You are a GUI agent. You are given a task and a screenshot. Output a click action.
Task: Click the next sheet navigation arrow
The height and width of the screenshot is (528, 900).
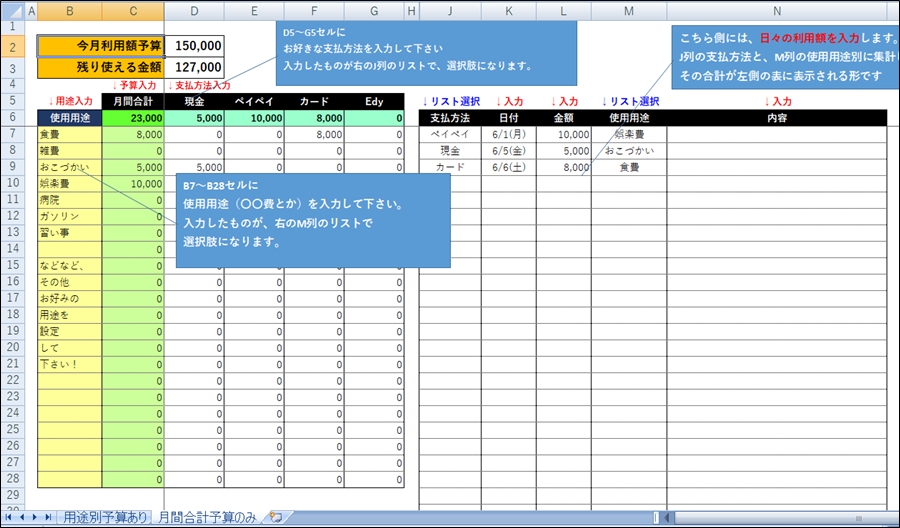click(x=35, y=517)
